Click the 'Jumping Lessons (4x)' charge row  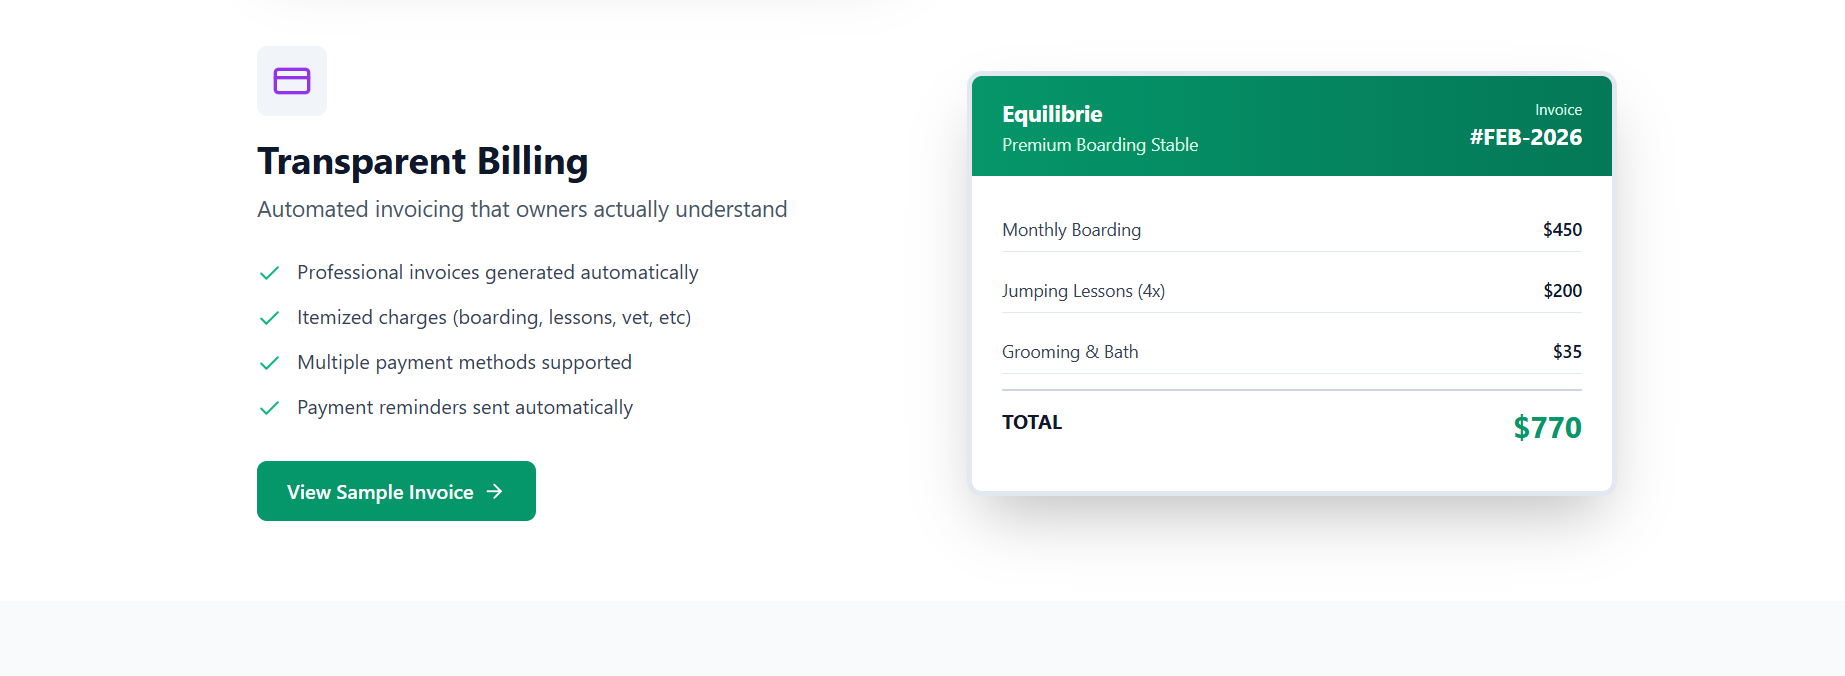tap(1083, 290)
